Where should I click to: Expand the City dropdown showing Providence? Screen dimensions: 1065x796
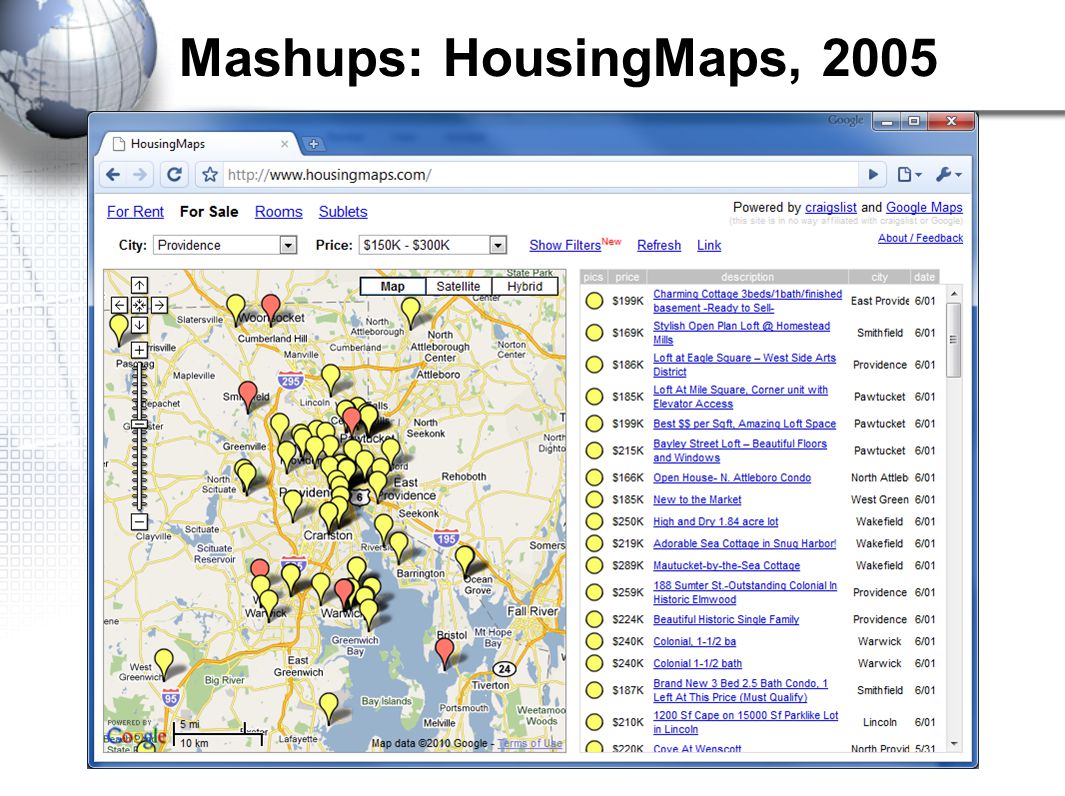click(225, 245)
